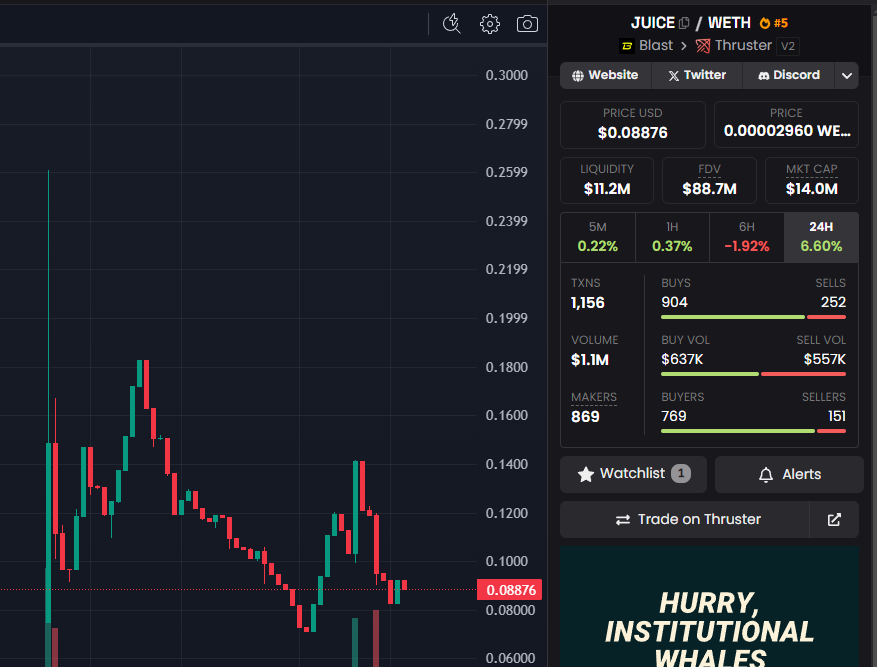Copy the JUICE token address

(x=685, y=23)
